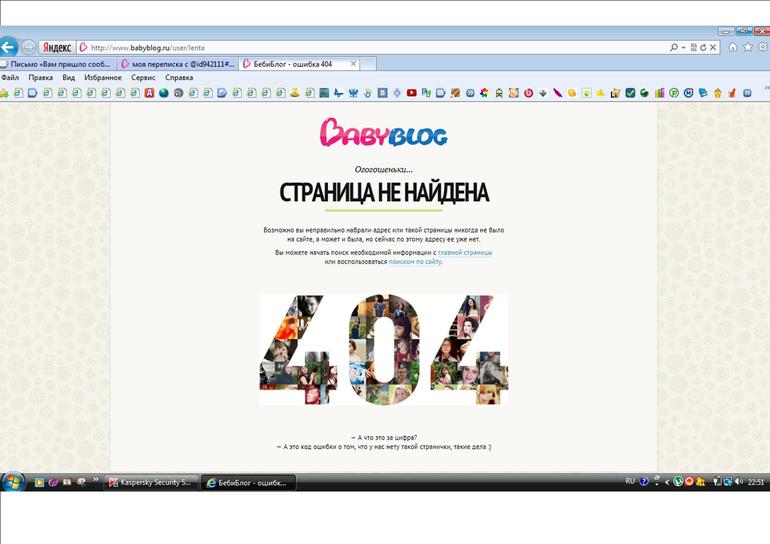The image size is (770, 544).
Task: Click the pink feather favorites icon
Action: [x=557, y=93]
